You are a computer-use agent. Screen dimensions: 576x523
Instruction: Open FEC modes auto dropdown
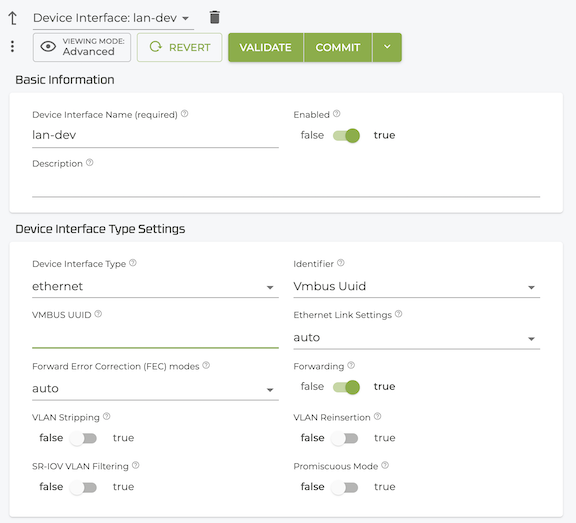coord(155,389)
